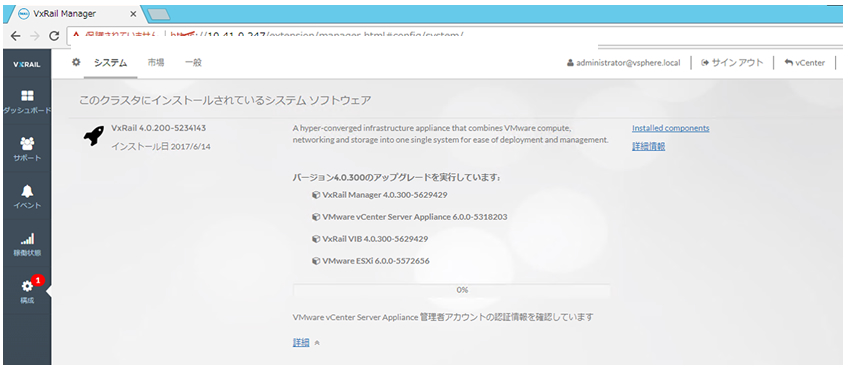
Task: Click the 0% upgrade progress bar
Action: [x=452, y=290]
